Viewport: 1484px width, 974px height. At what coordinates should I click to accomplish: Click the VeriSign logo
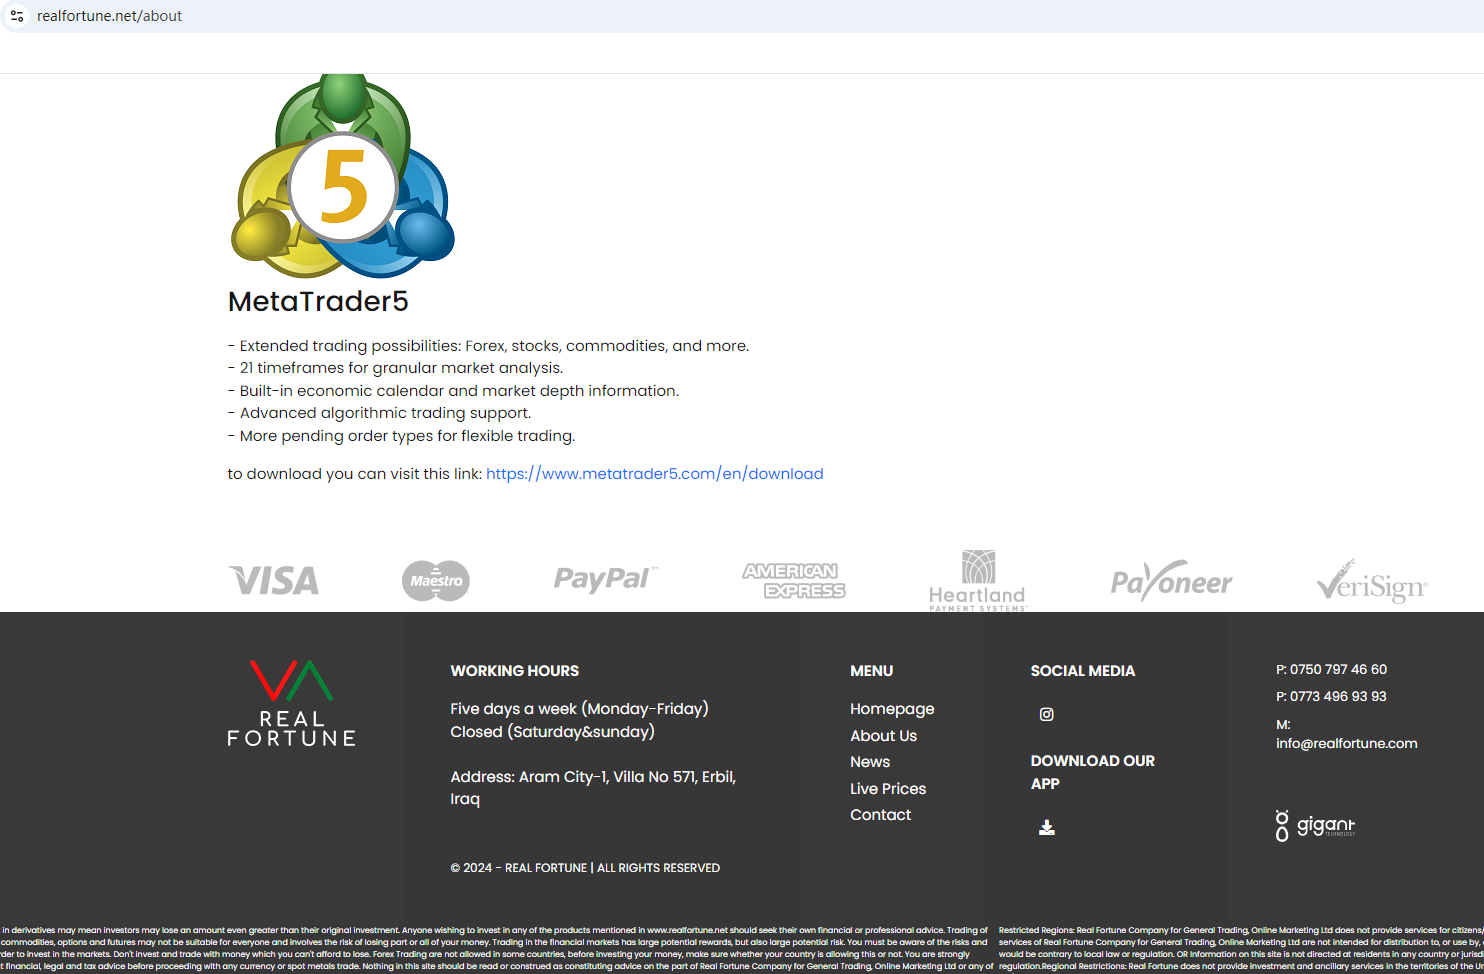1372,581
